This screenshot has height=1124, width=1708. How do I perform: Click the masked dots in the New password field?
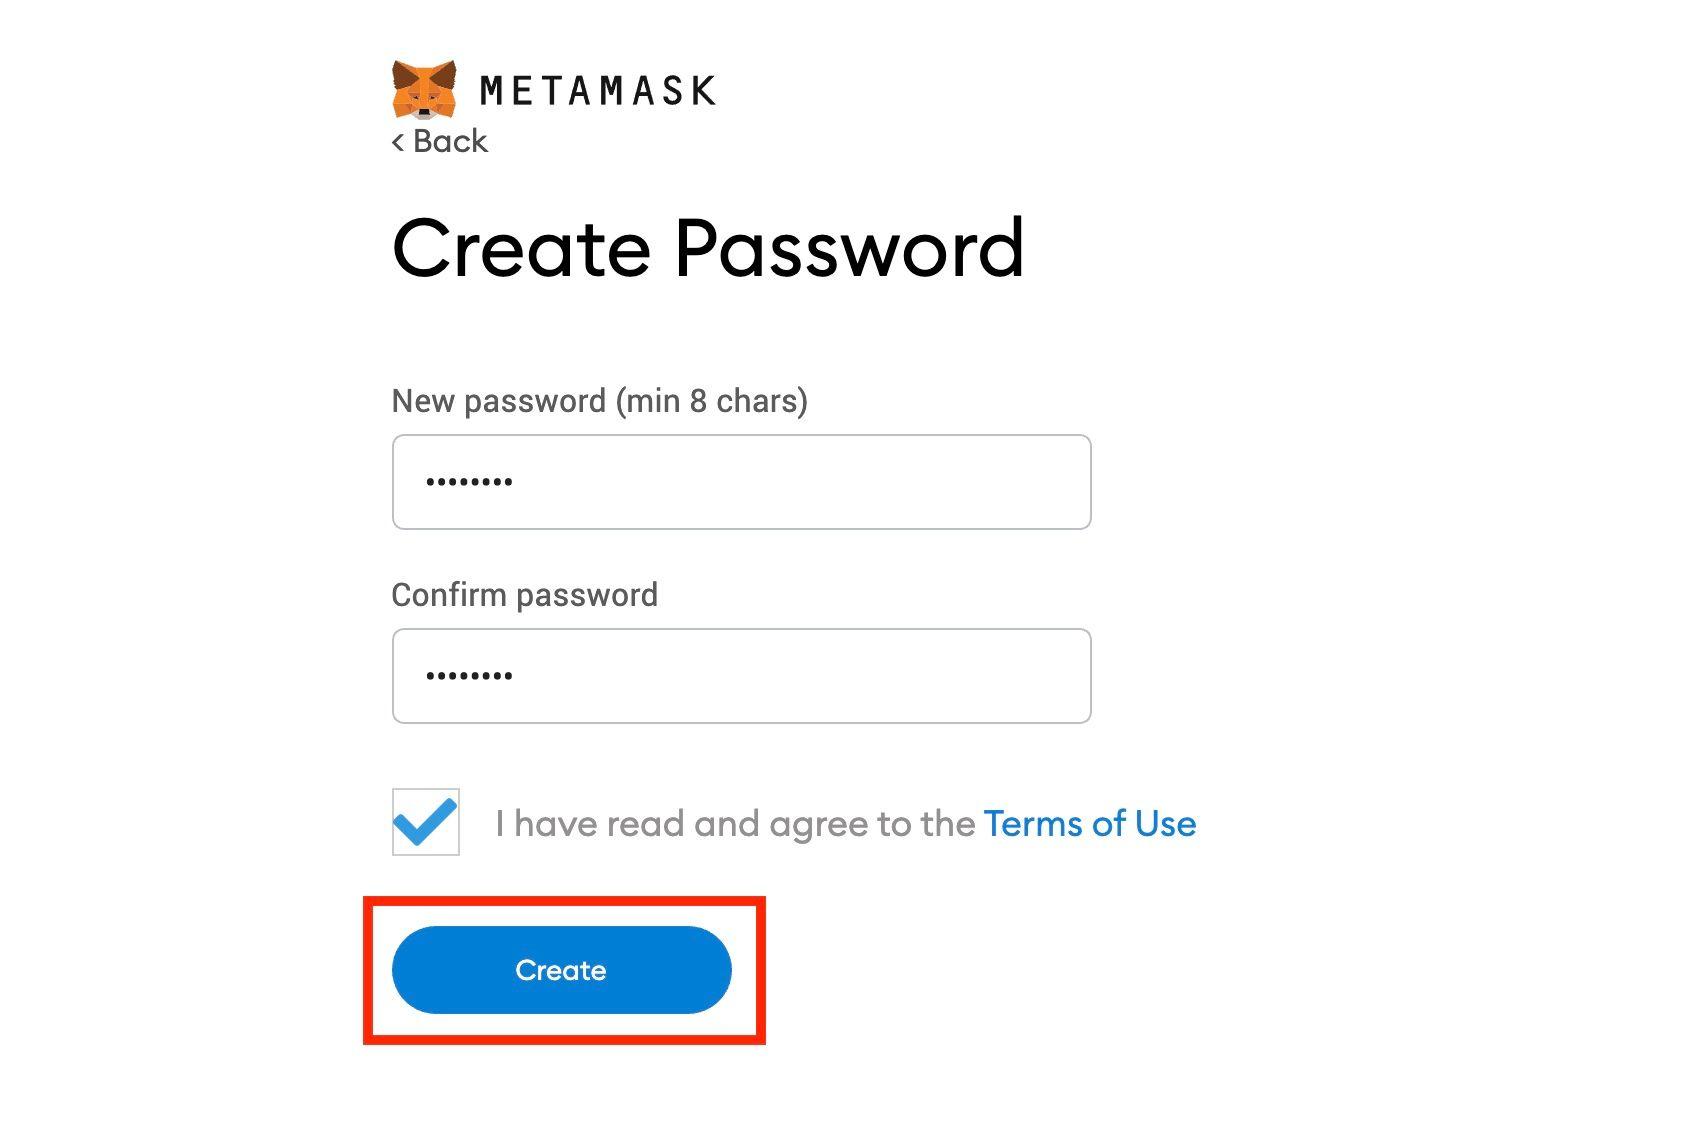(x=469, y=482)
